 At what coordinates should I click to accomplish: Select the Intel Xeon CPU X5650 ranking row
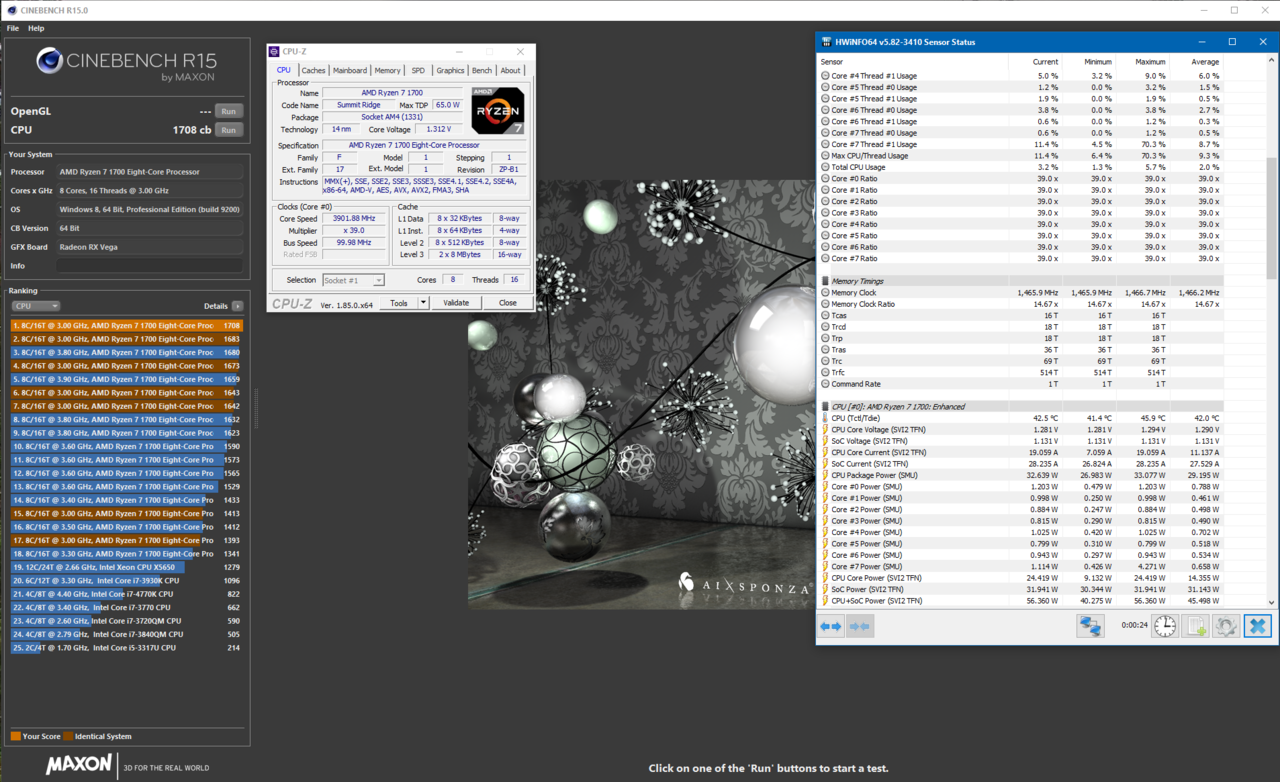click(x=127, y=567)
